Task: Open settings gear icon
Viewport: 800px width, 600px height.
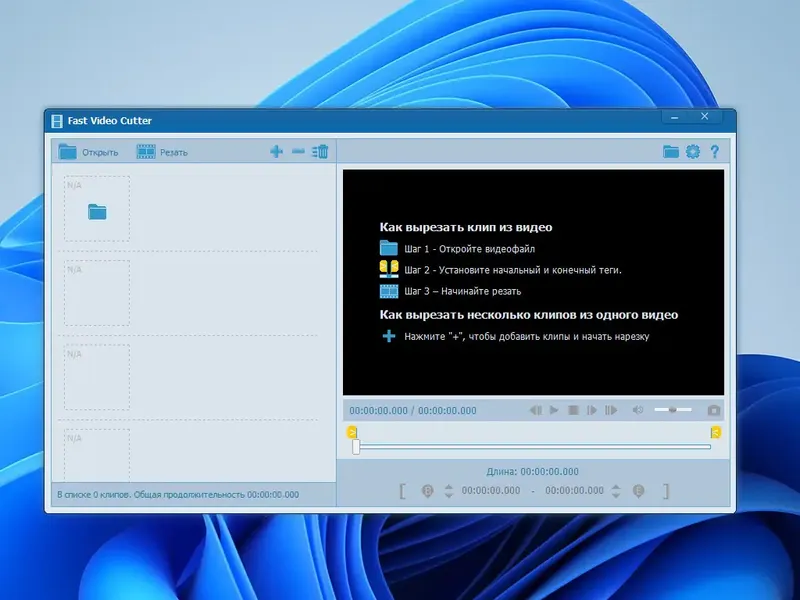Action: 693,152
